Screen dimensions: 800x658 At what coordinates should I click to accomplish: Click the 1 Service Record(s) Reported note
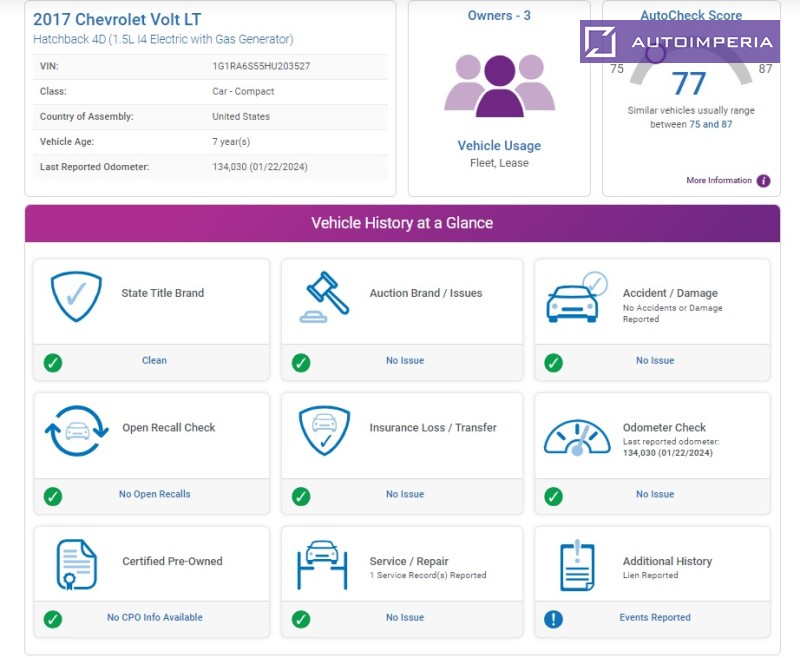pyautogui.click(x=428, y=575)
